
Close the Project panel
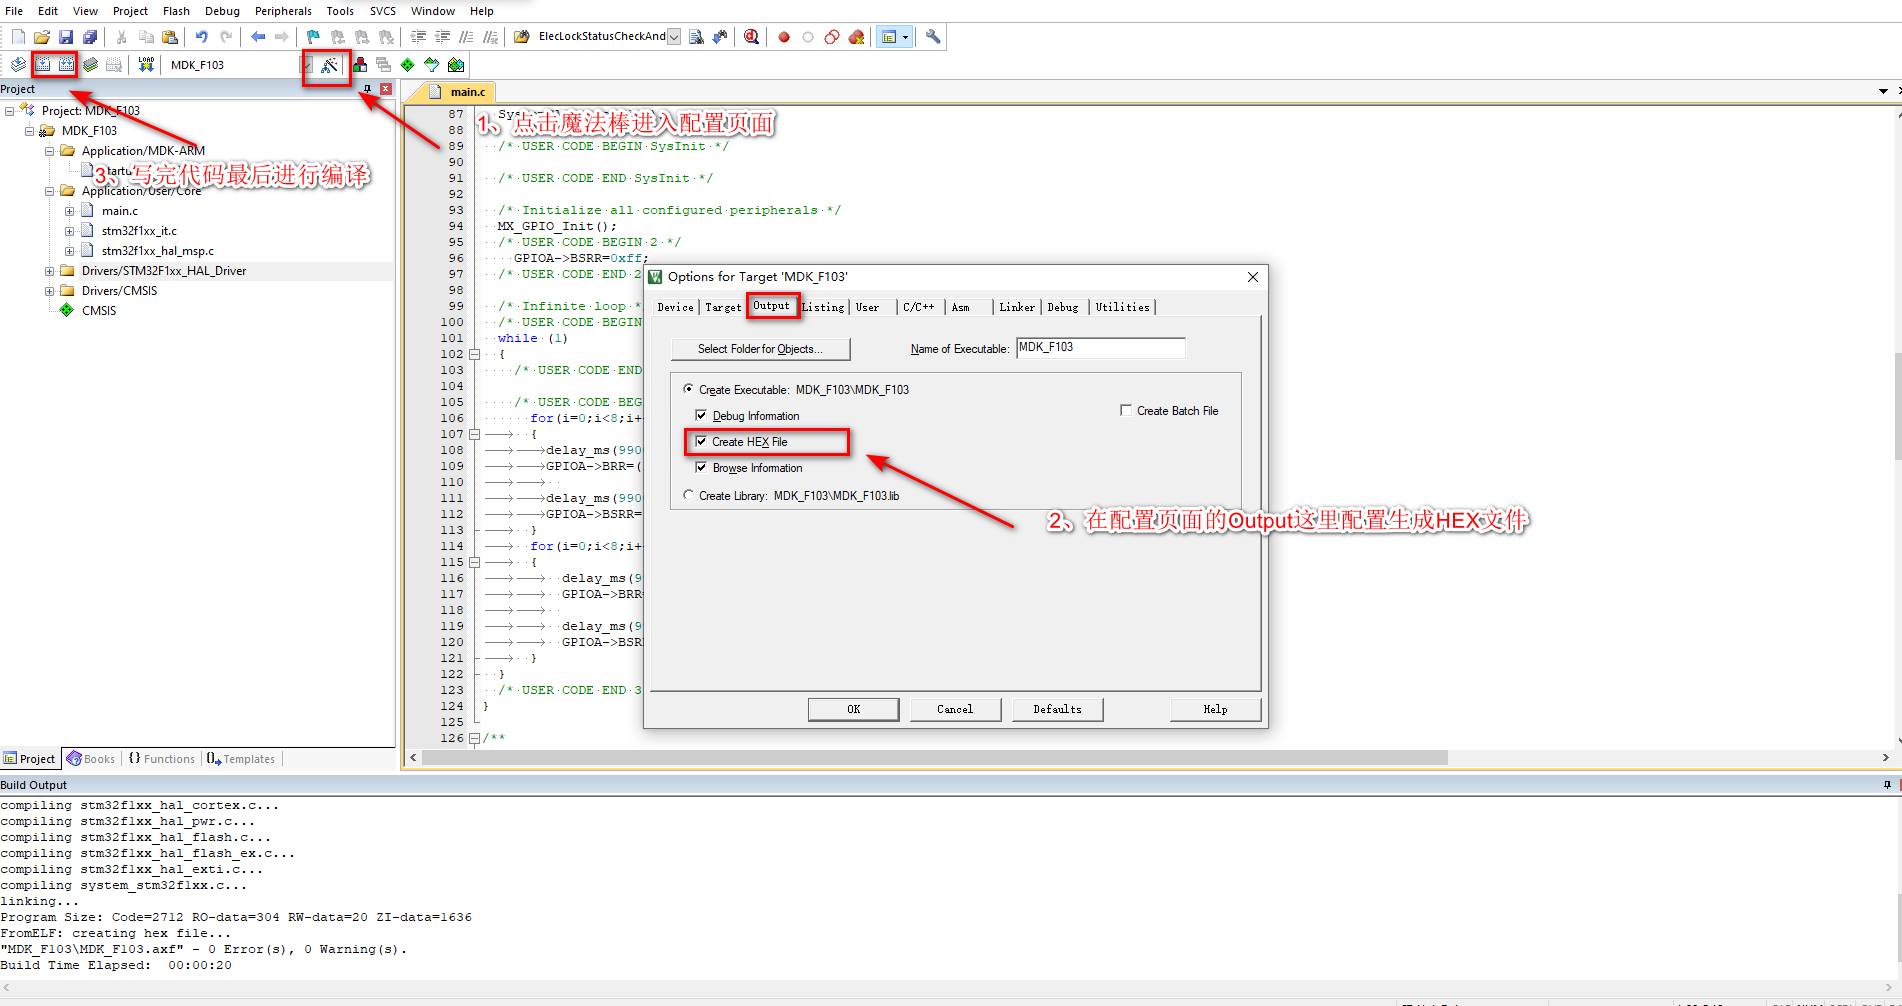click(x=386, y=89)
